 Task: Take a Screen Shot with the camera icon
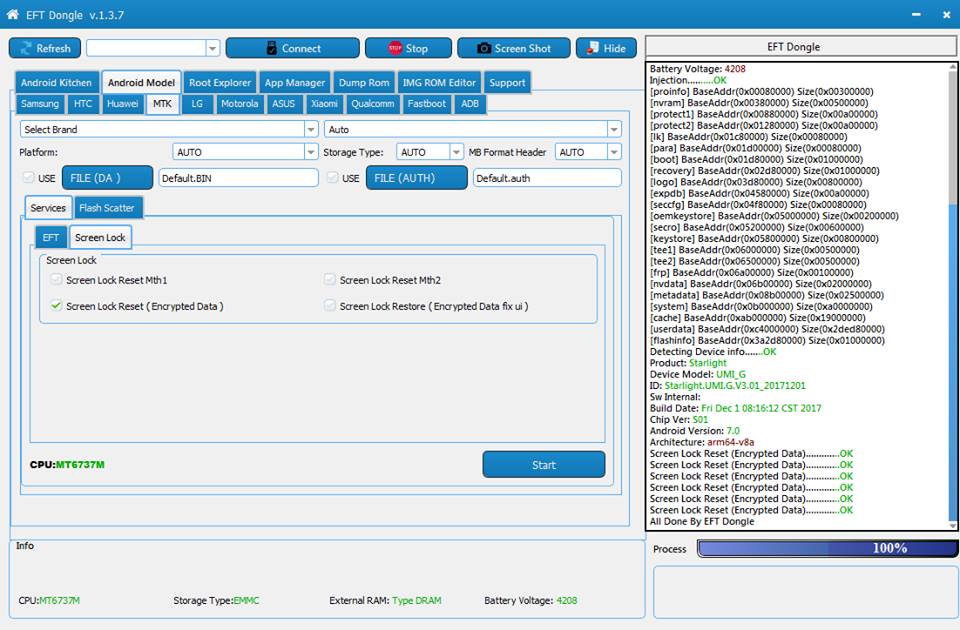(514, 48)
